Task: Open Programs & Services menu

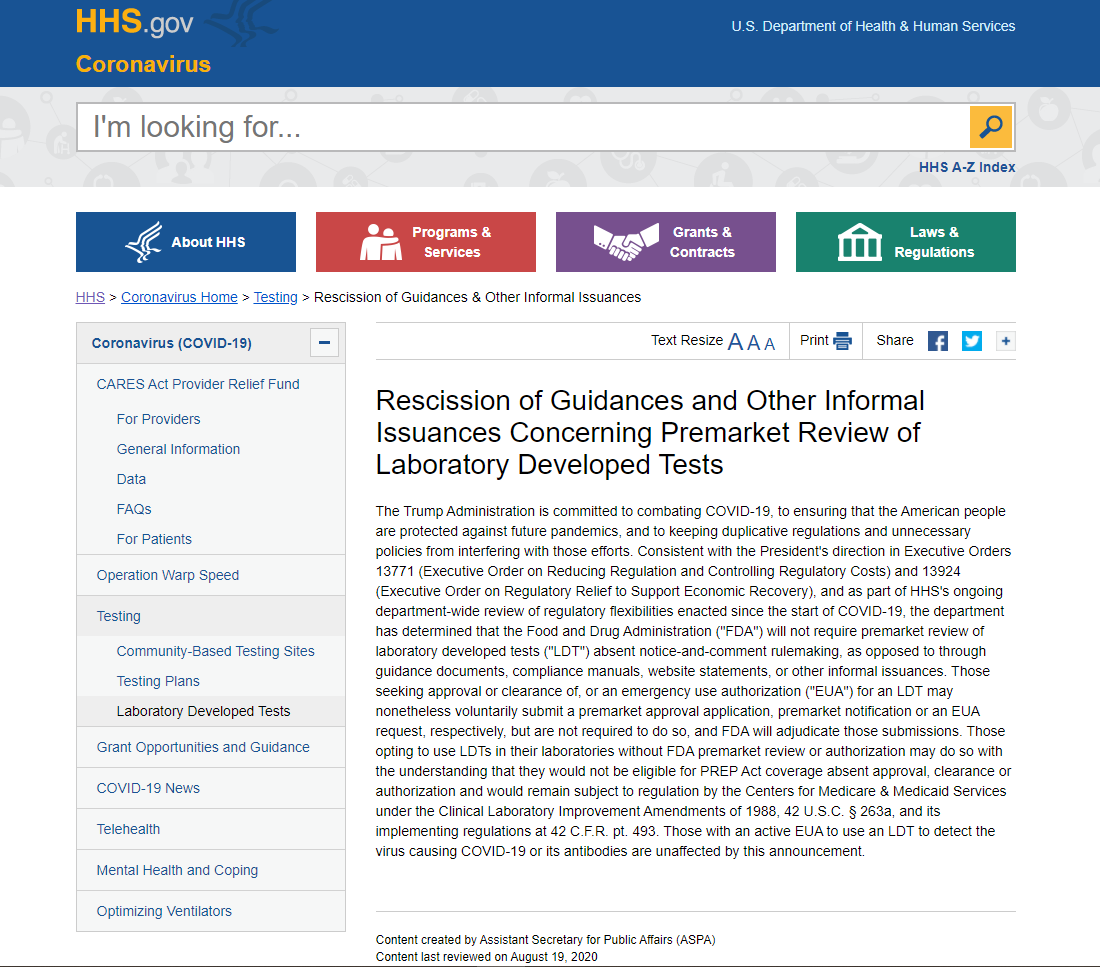Action: pos(426,242)
